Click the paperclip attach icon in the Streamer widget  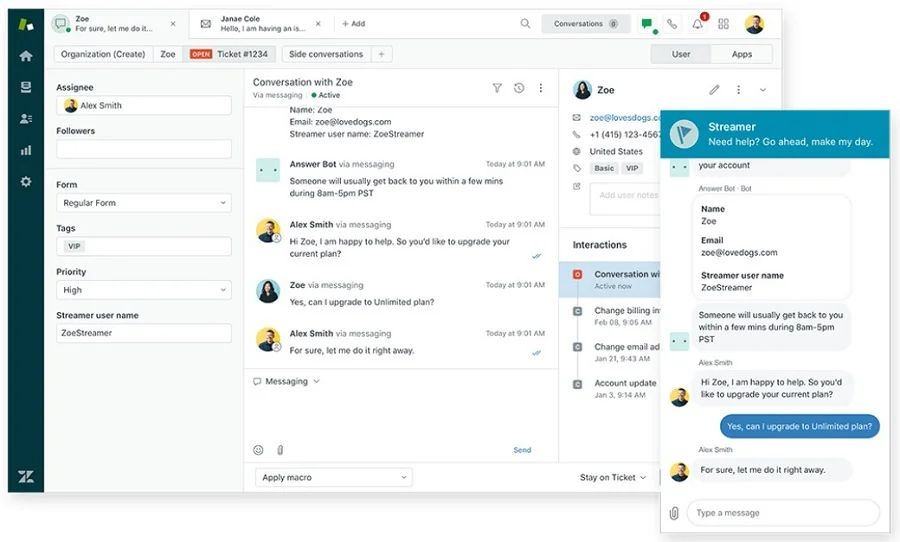(674, 513)
